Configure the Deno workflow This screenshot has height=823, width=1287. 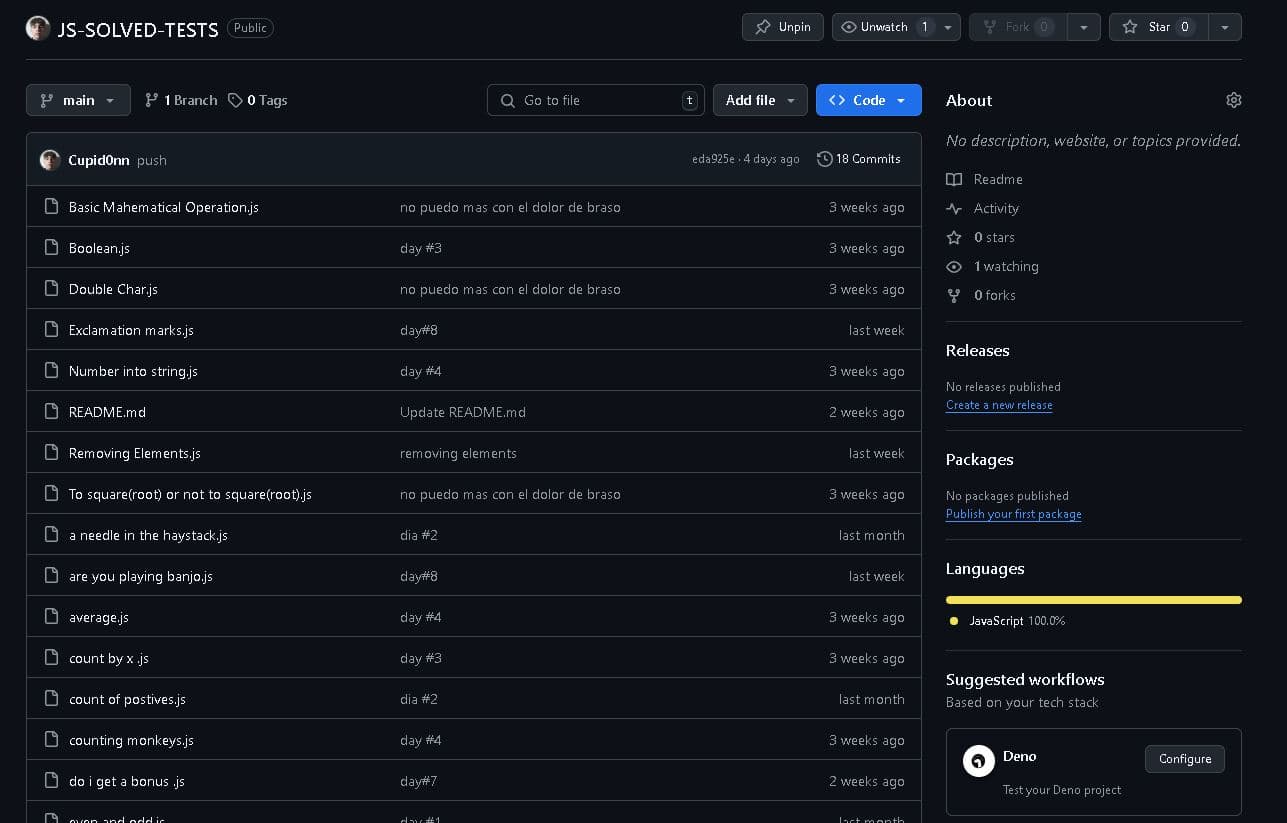(x=1185, y=759)
